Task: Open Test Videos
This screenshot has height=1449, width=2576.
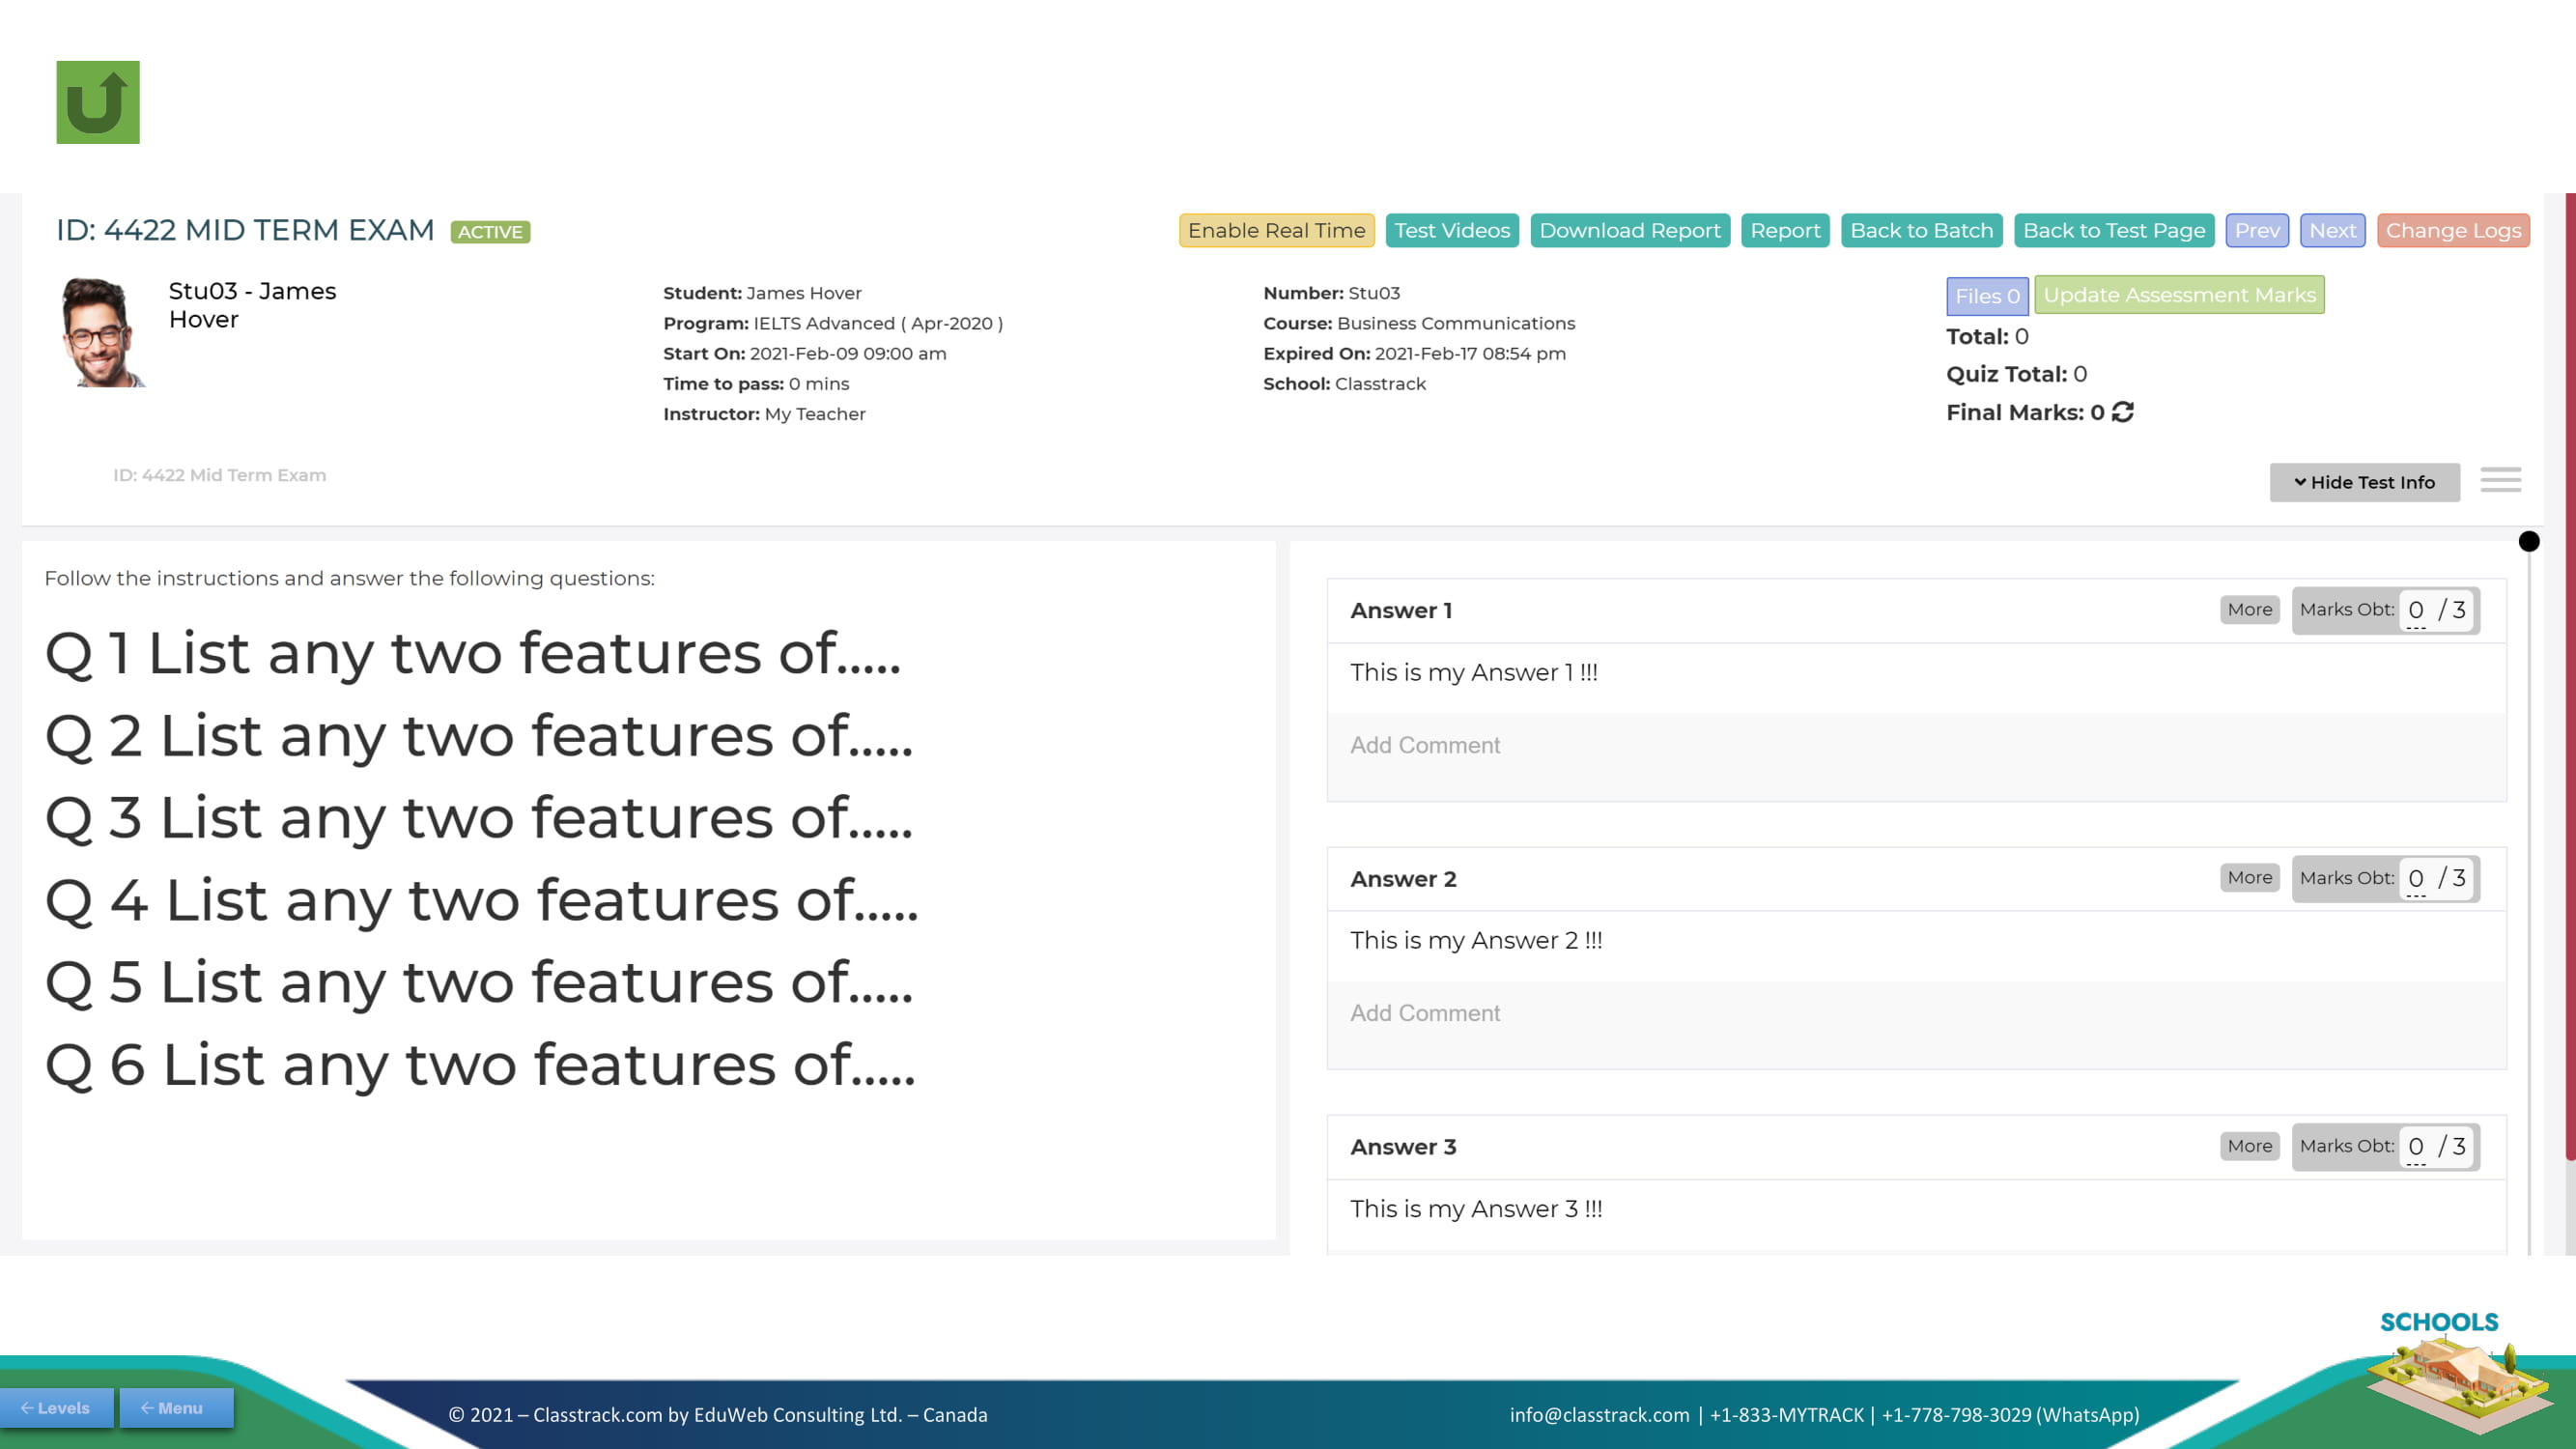Action: coord(1451,230)
